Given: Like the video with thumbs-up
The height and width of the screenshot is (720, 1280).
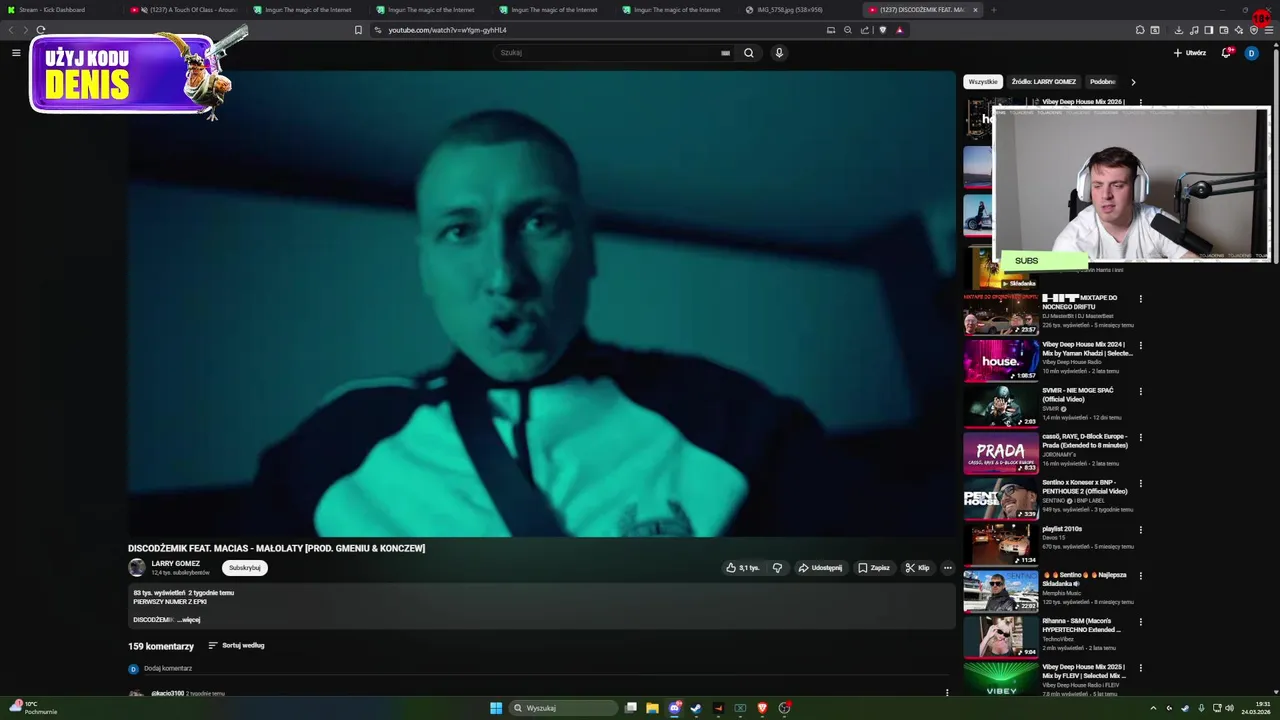Looking at the screenshot, I should coord(742,568).
